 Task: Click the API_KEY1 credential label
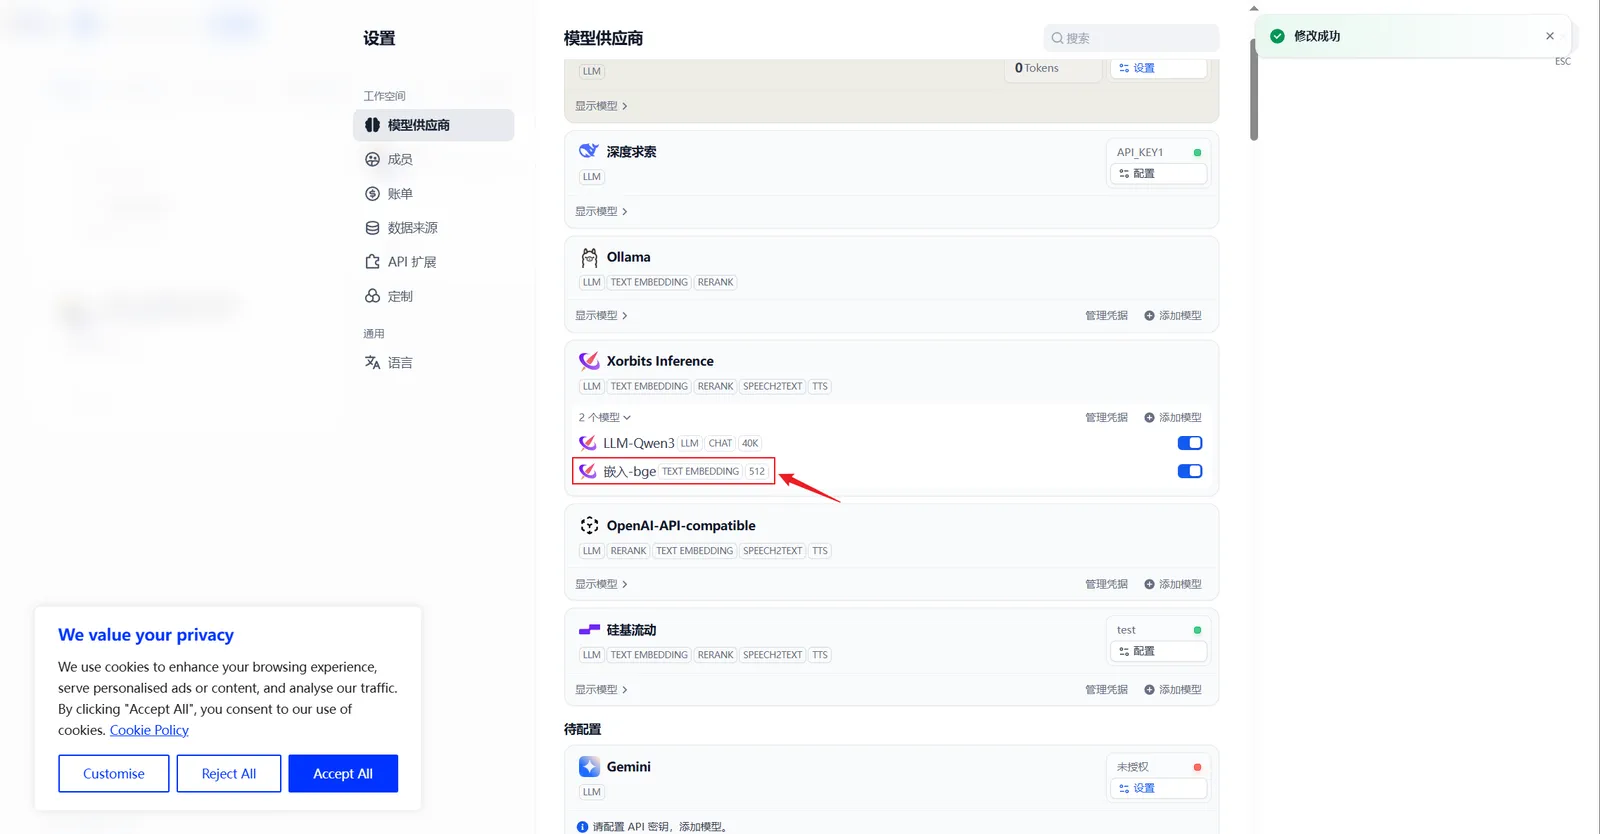tap(1140, 153)
